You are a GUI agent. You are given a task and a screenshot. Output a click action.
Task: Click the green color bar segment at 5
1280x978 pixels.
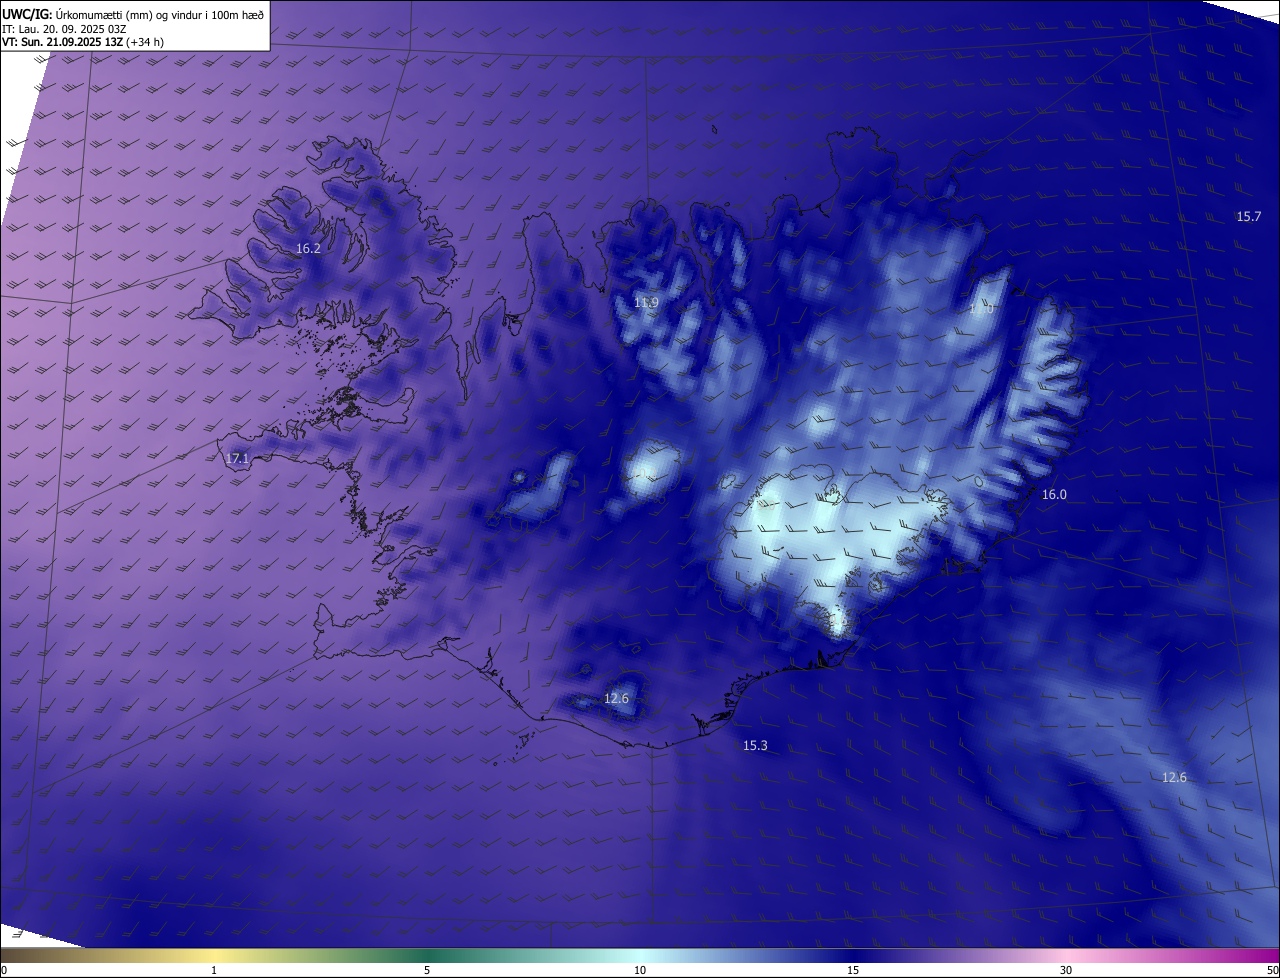427,955
